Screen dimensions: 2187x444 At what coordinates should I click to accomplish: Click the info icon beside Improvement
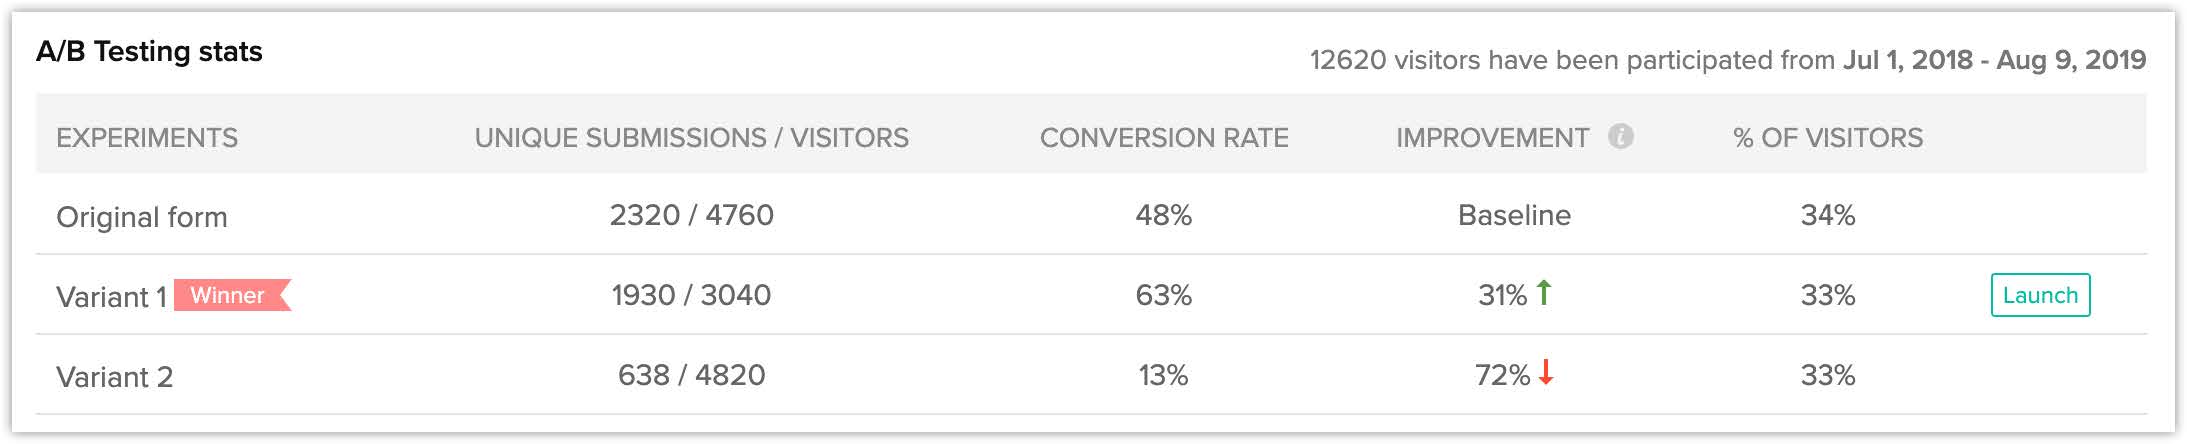[1620, 136]
